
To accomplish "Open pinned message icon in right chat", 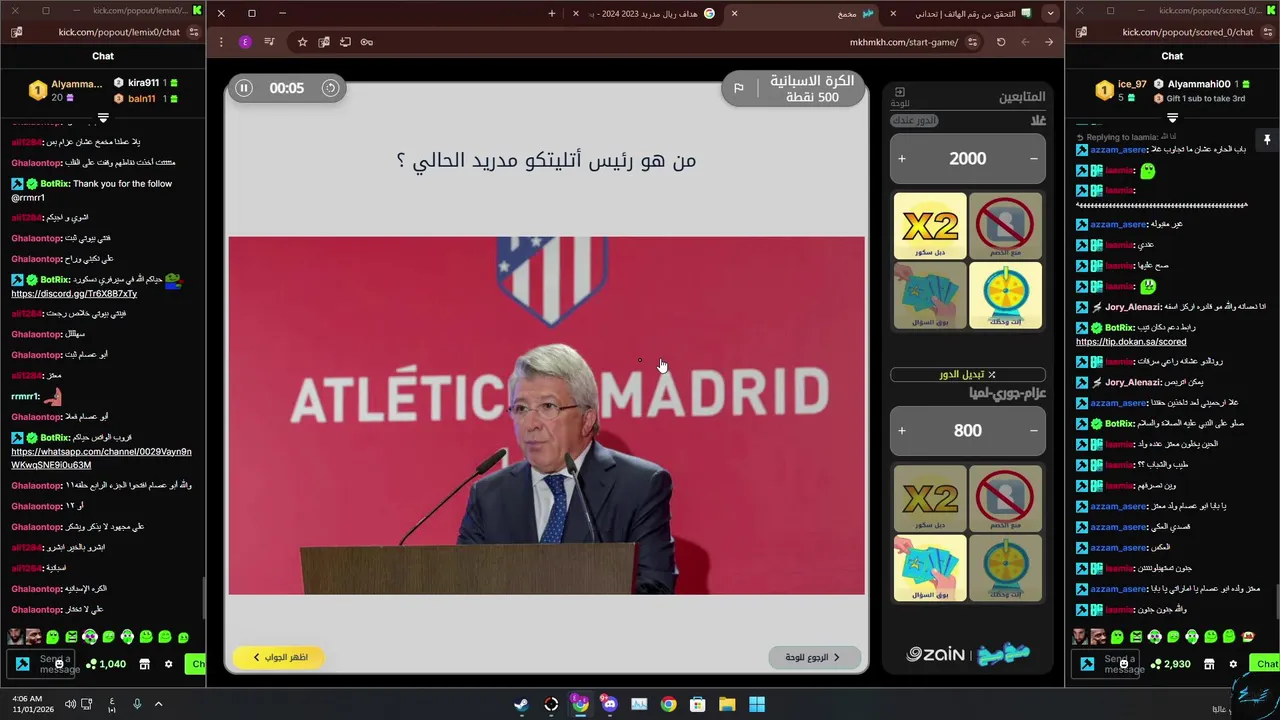I will point(1266,140).
